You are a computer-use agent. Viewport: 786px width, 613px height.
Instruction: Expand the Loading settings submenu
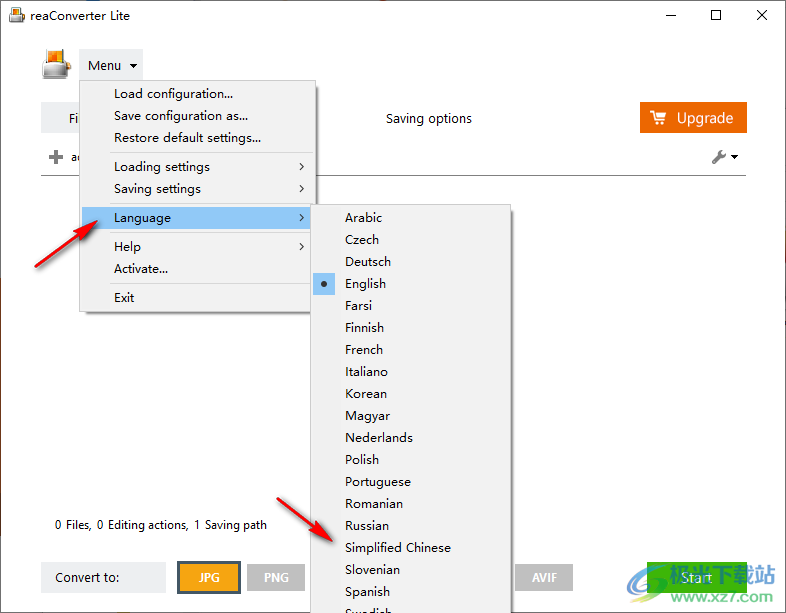[198, 167]
